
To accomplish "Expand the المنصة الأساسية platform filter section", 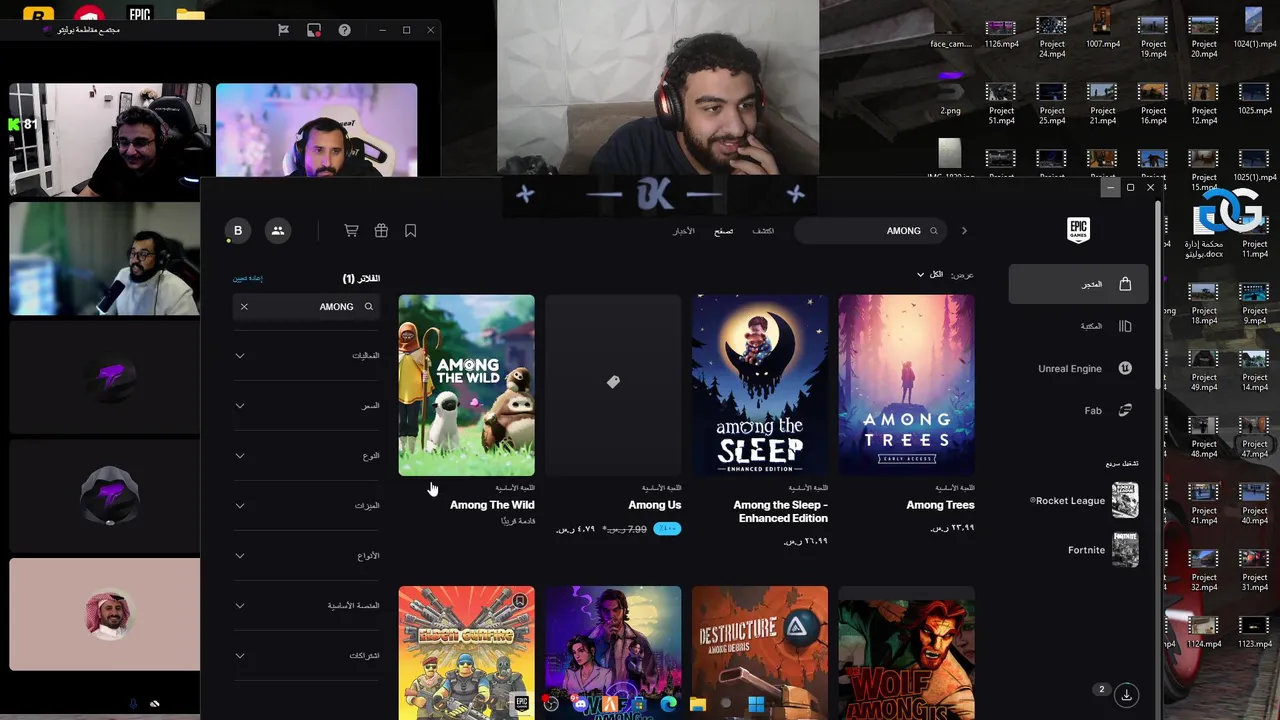I will [307, 606].
